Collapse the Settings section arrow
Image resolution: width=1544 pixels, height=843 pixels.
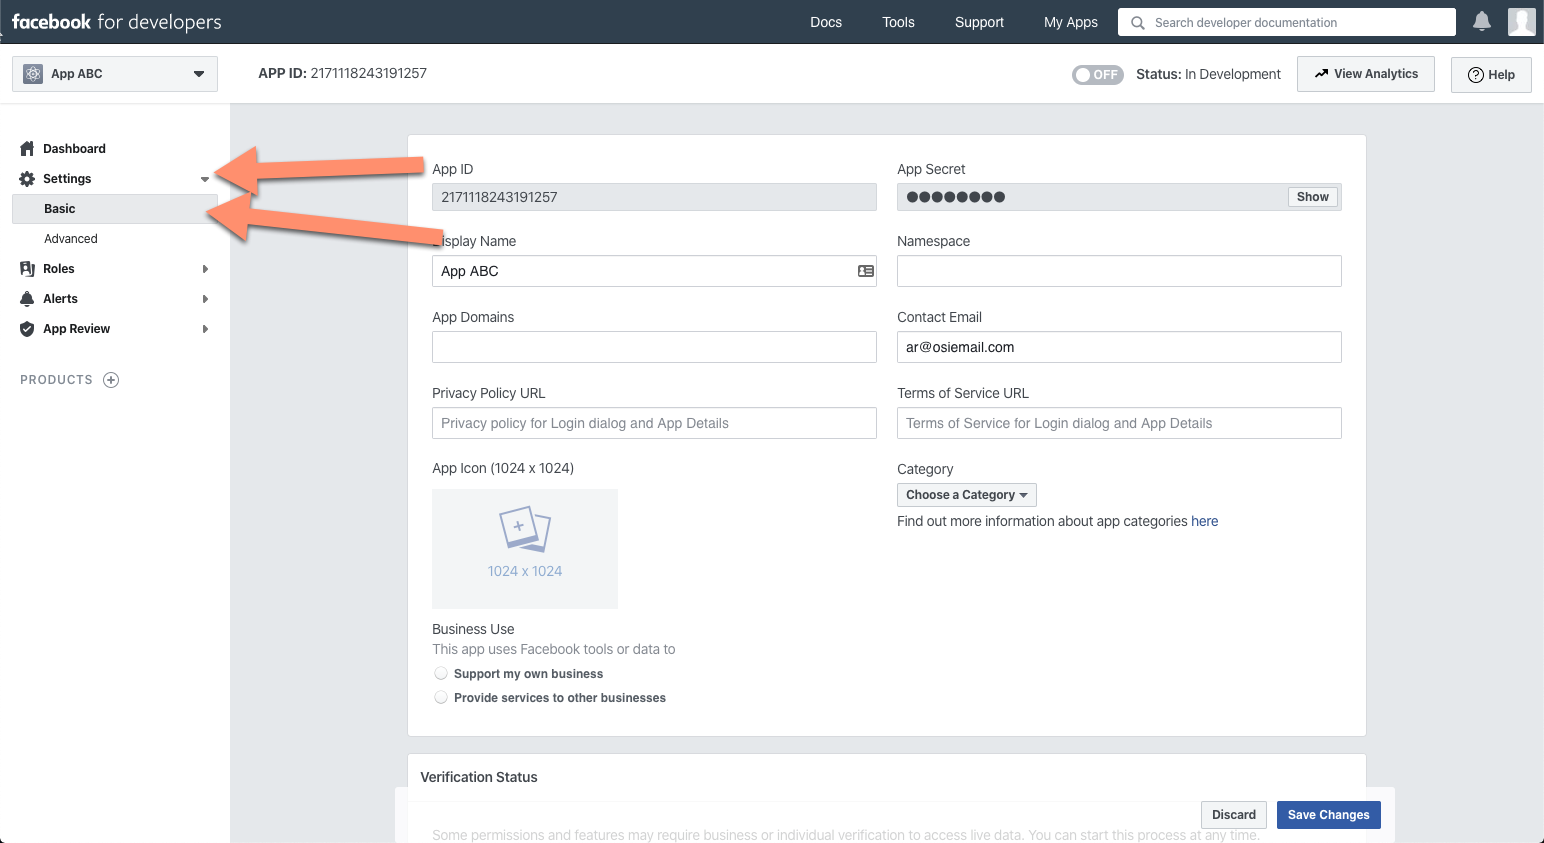click(x=205, y=180)
